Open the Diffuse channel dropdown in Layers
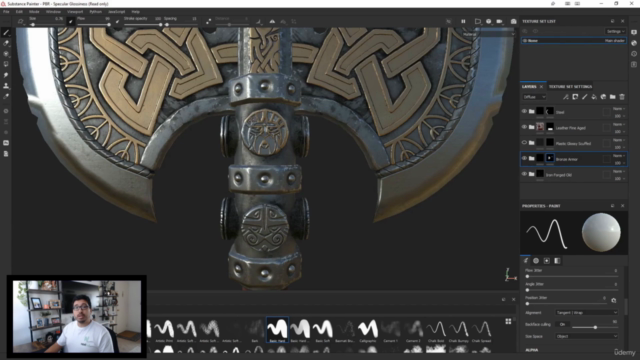The image size is (640, 360). pos(534,97)
